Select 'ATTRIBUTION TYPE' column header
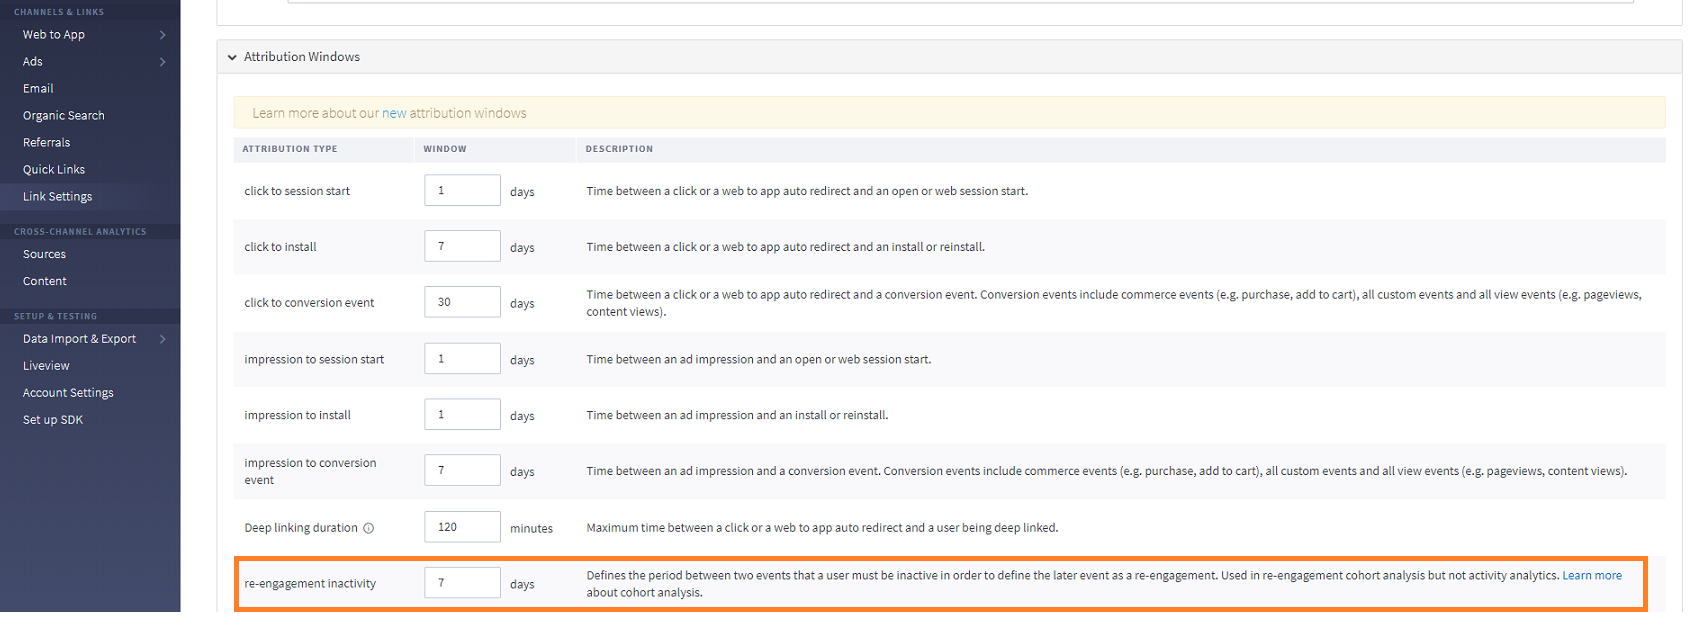This screenshot has height=617, width=1693. coord(290,149)
